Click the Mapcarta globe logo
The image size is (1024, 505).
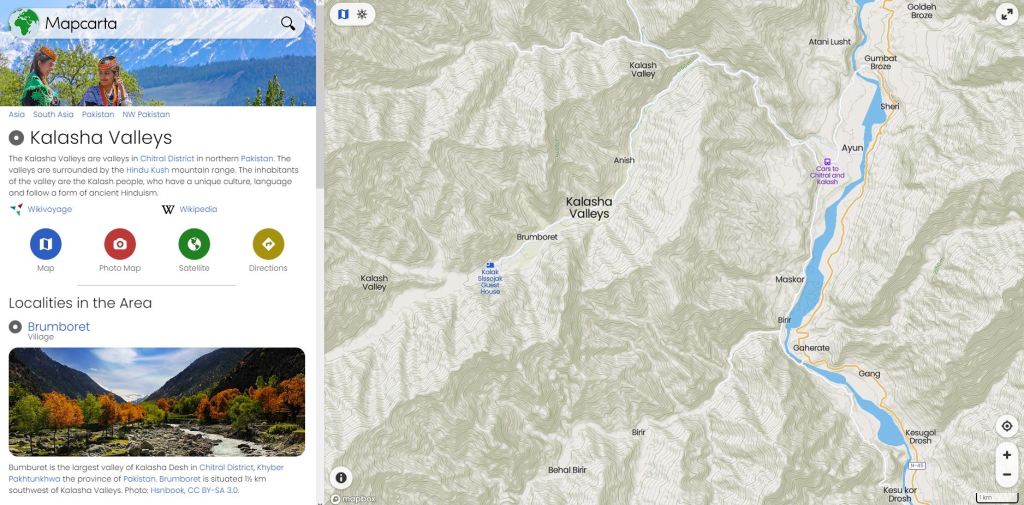24,24
